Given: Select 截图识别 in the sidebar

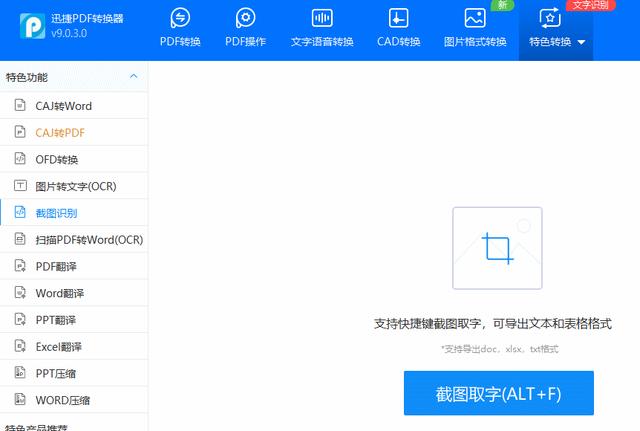Looking at the screenshot, I should coord(74,213).
